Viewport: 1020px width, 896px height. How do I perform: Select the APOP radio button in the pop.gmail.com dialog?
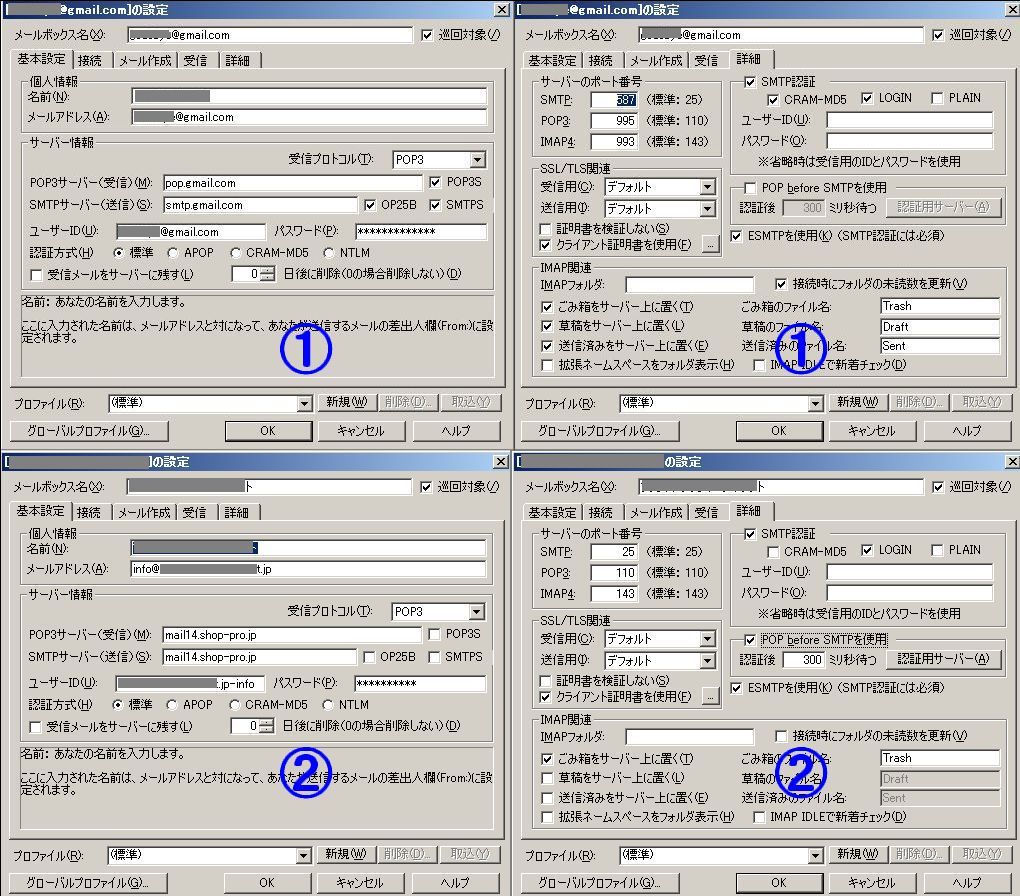[174, 253]
